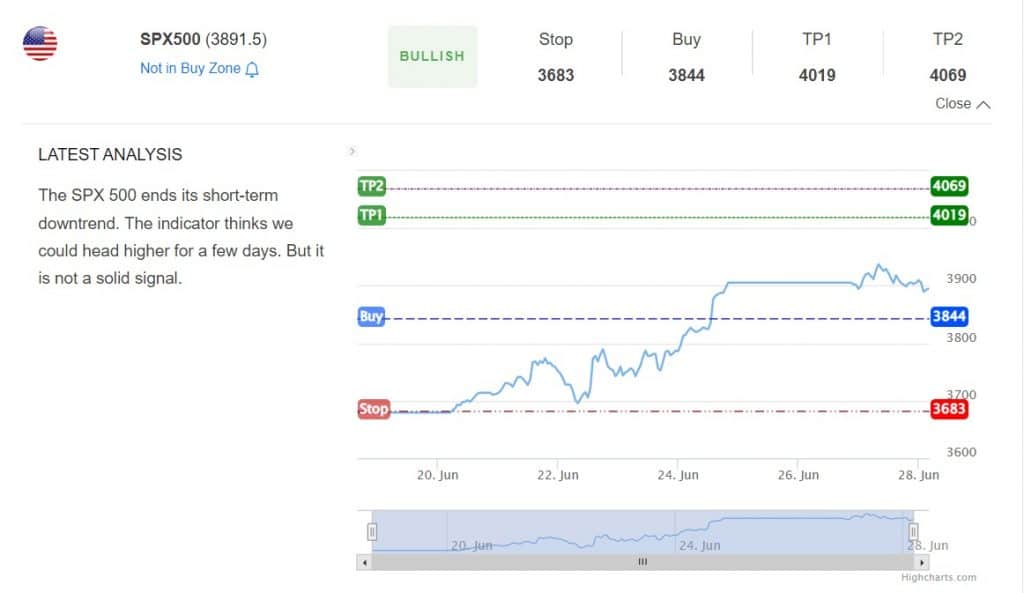Click the TP2 label on chart

pyautogui.click(x=372, y=186)
